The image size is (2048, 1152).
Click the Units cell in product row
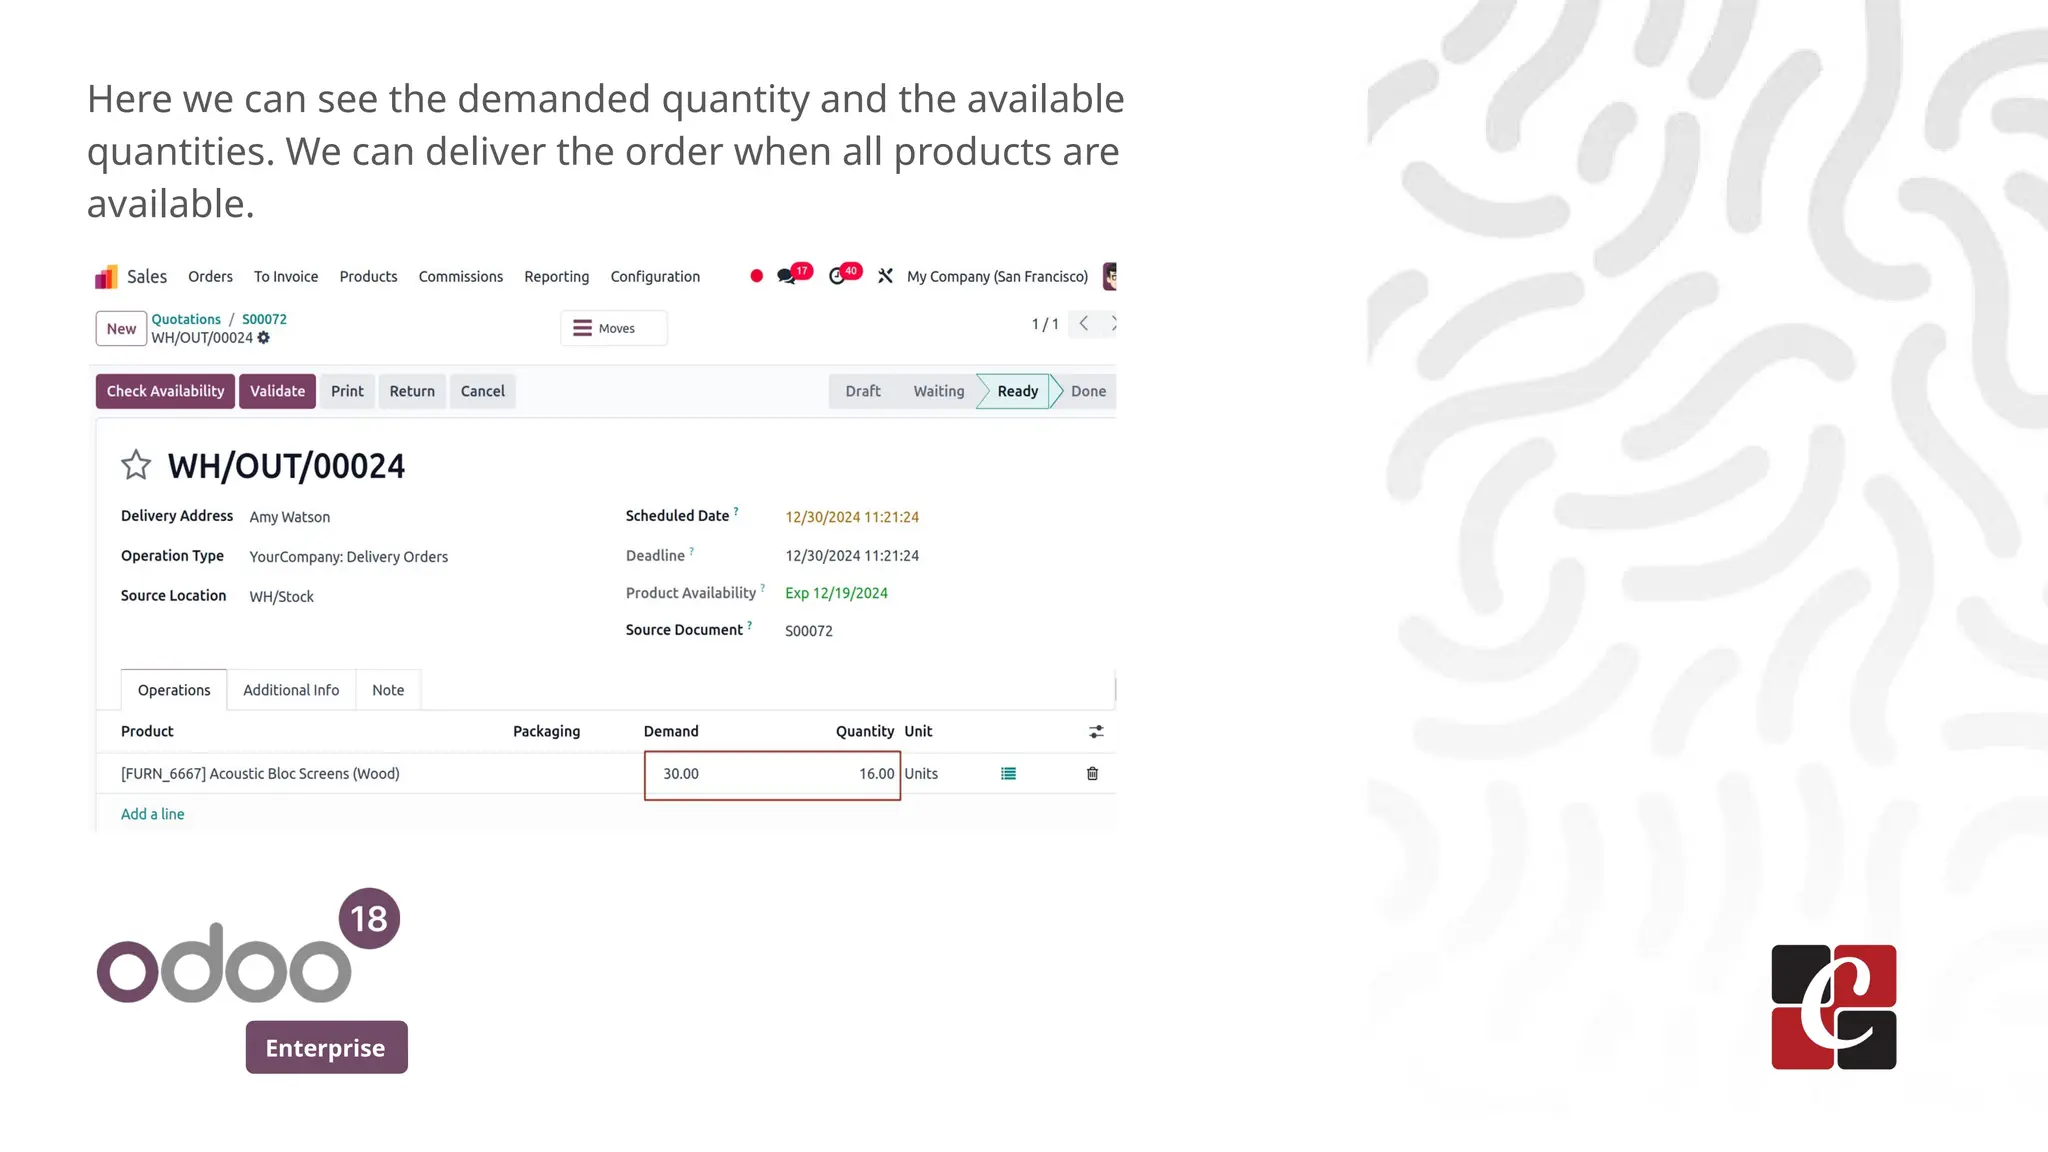click(921, 774)
